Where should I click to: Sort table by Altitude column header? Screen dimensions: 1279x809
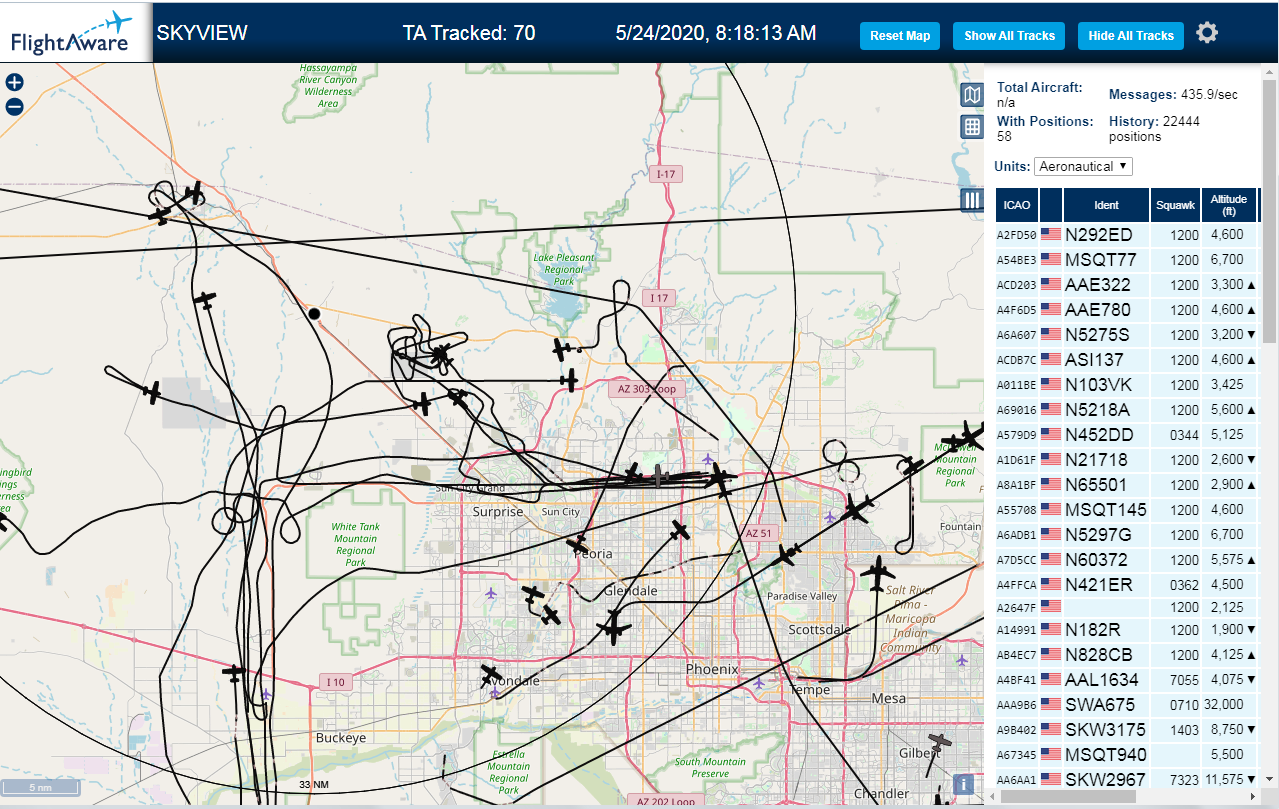point(1229,205)
